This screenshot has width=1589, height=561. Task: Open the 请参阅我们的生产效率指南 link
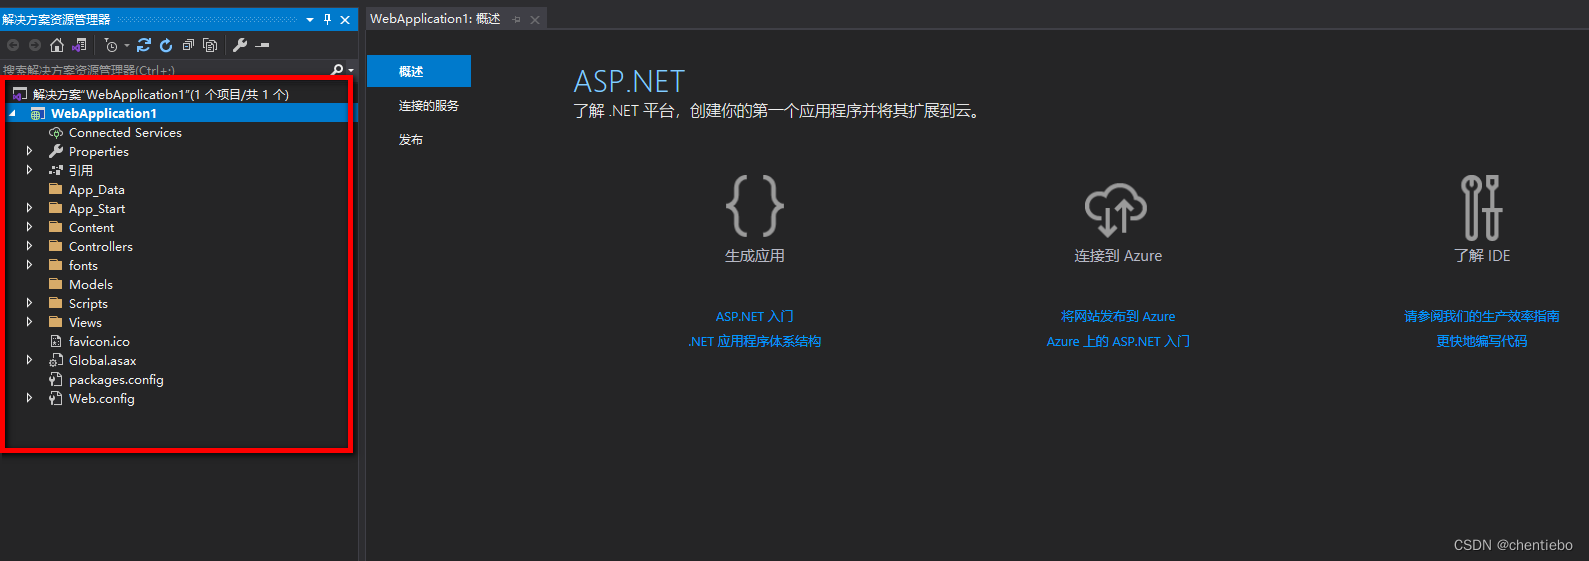(1482, 316)
